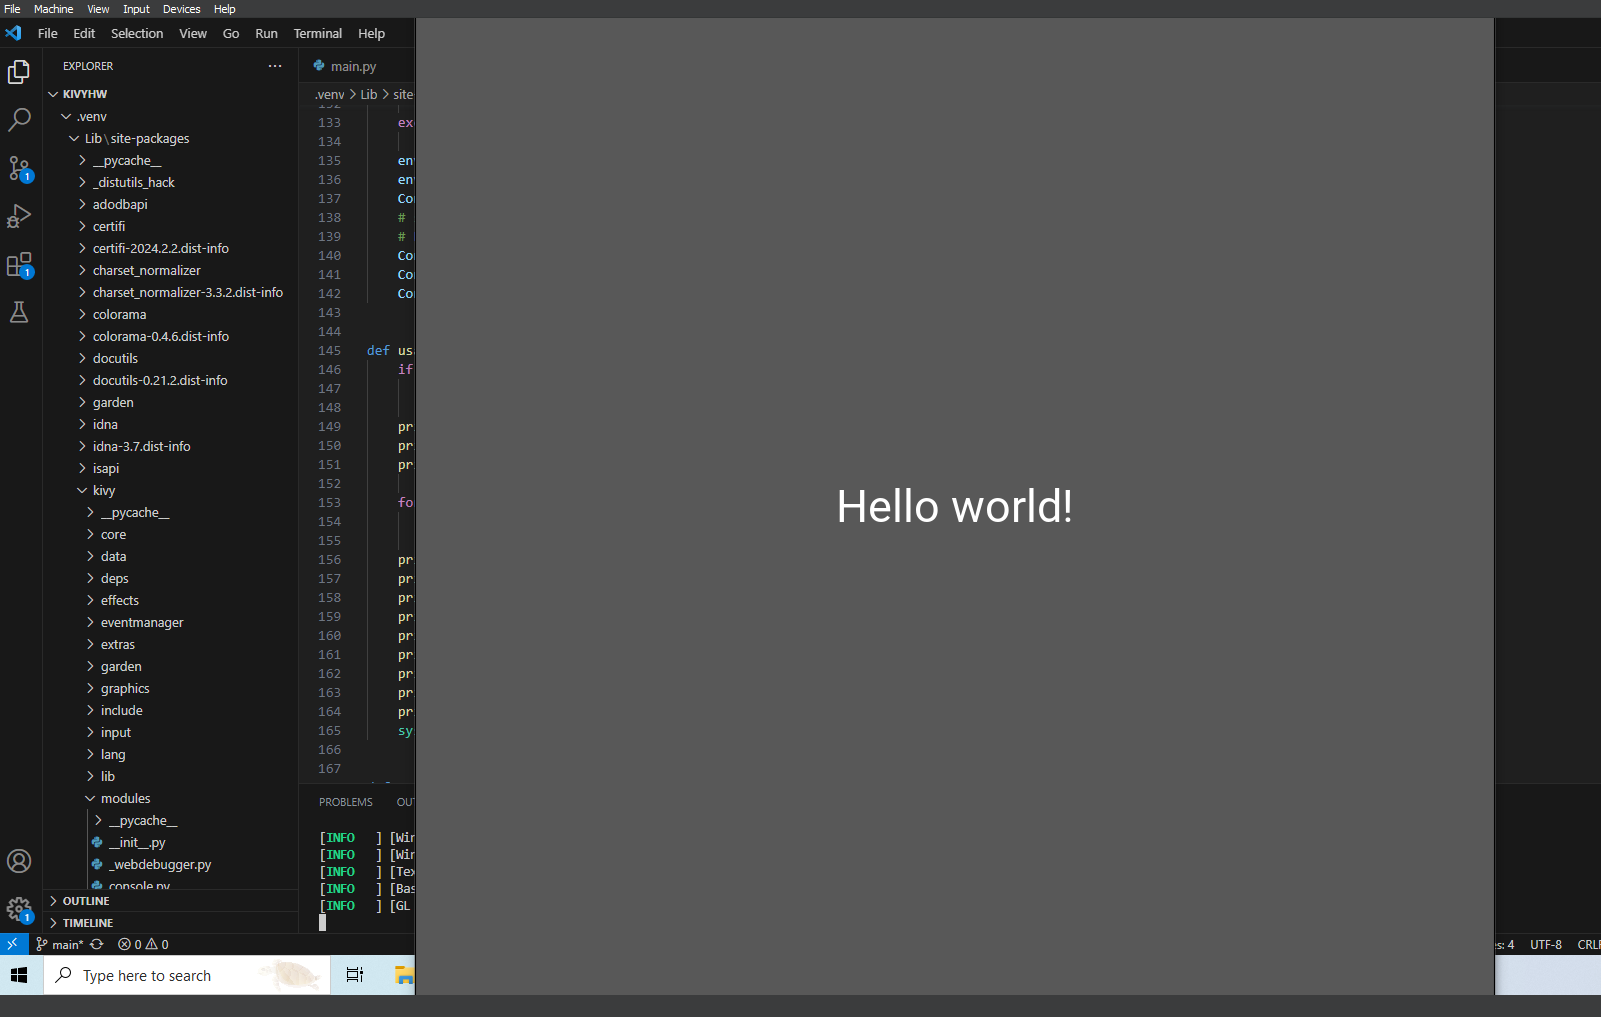This screenshot has height=1017, width=1601.
Task: Collapse the kivy folder
Action: click(x=104, y=490)
